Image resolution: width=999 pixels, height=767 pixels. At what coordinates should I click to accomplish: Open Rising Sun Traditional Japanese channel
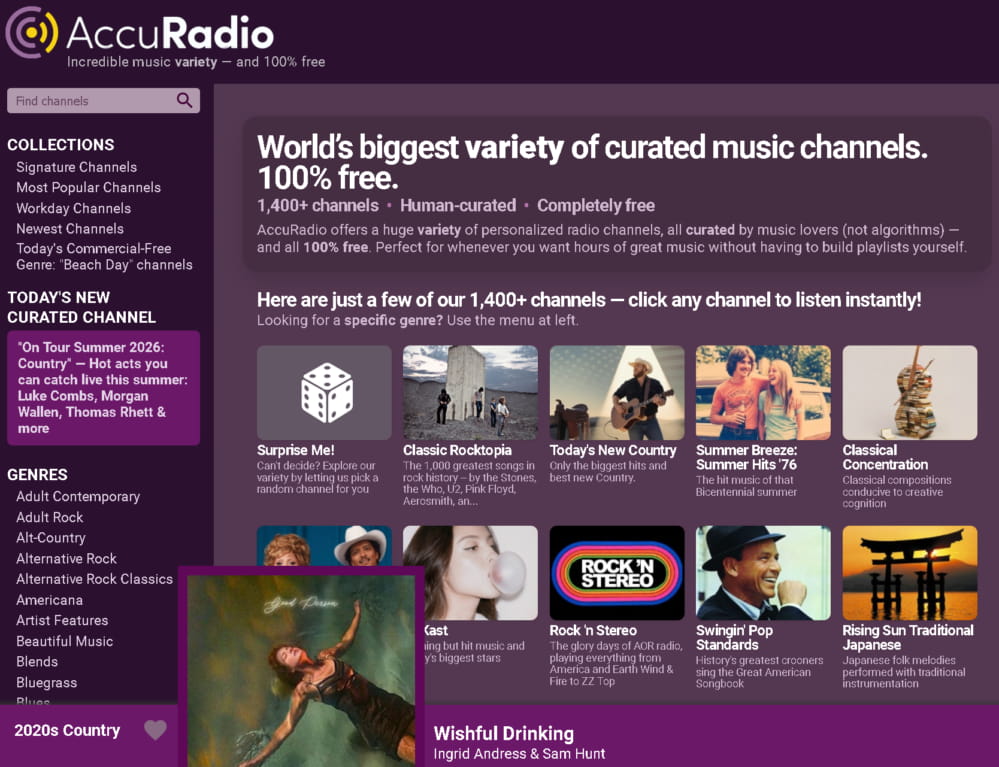(910, 573)
